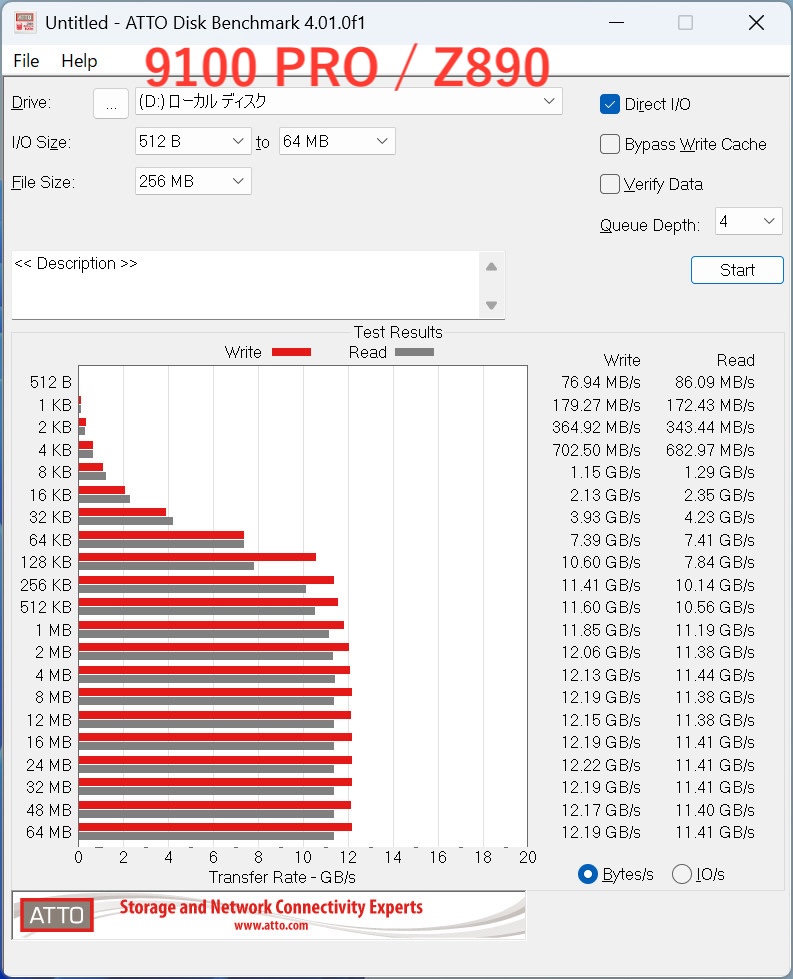Viewport: 793px width, 979px height.
Task: Enable the Verify Data checkbox
Action: click(609, 184)
